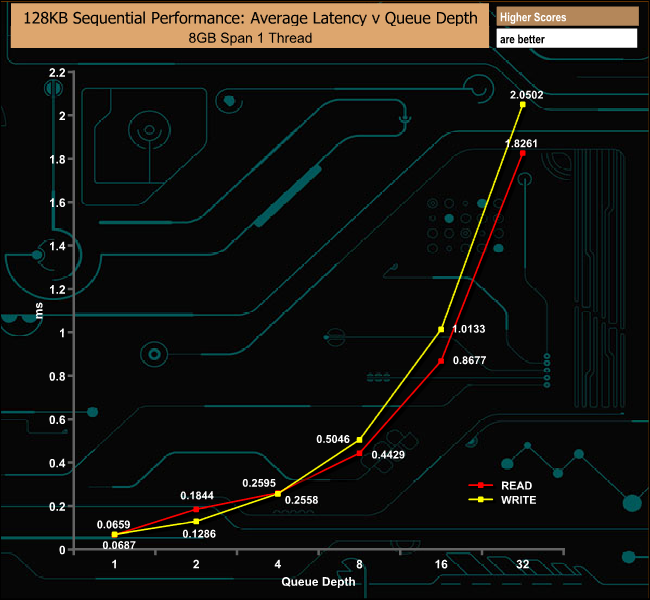This screenshot has height=600, width=650.
Task: Click the 'are better' white box
Action: (567, 39)
